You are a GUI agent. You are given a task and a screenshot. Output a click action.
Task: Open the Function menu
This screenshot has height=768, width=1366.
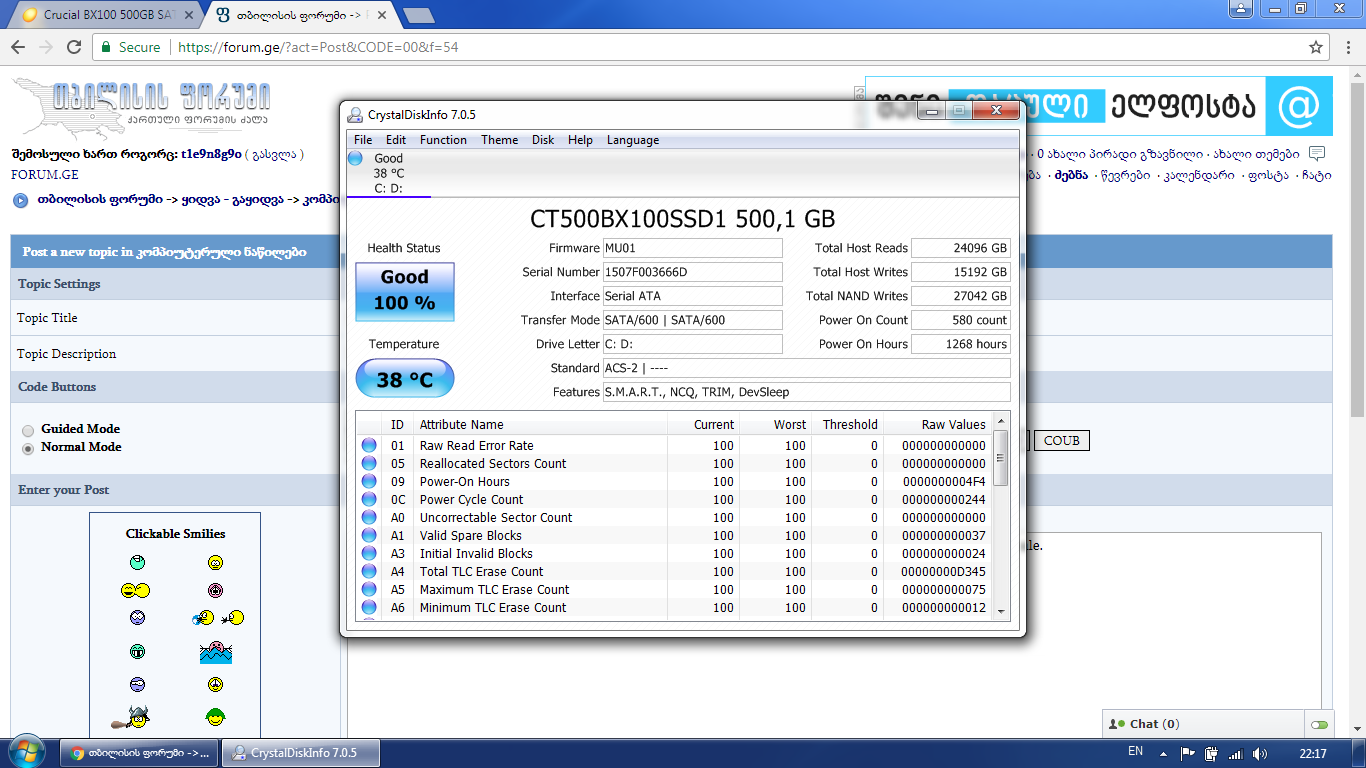tap(443, 140)
